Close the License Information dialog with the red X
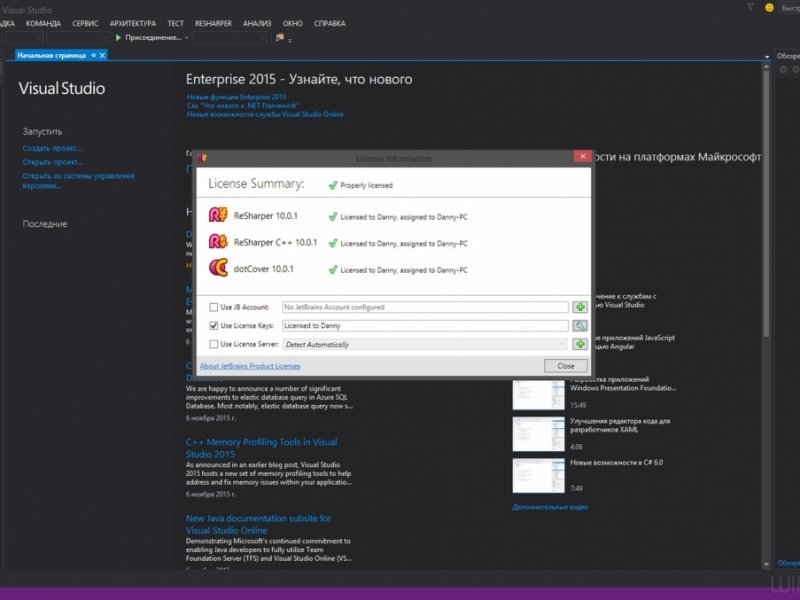The image size is (800, 600). [582, 156]
